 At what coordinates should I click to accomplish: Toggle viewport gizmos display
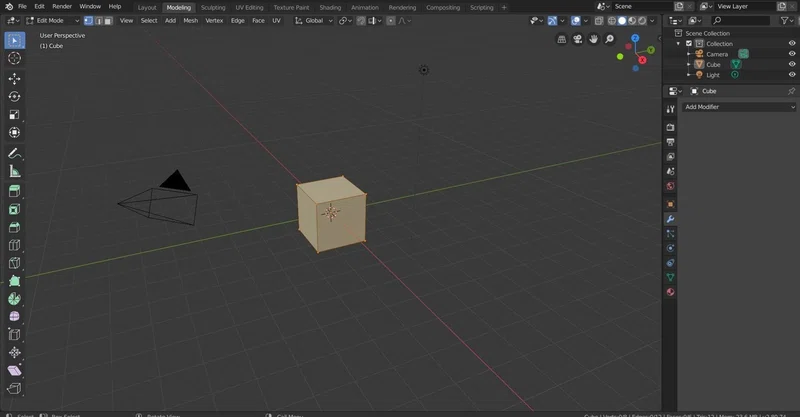552,21
